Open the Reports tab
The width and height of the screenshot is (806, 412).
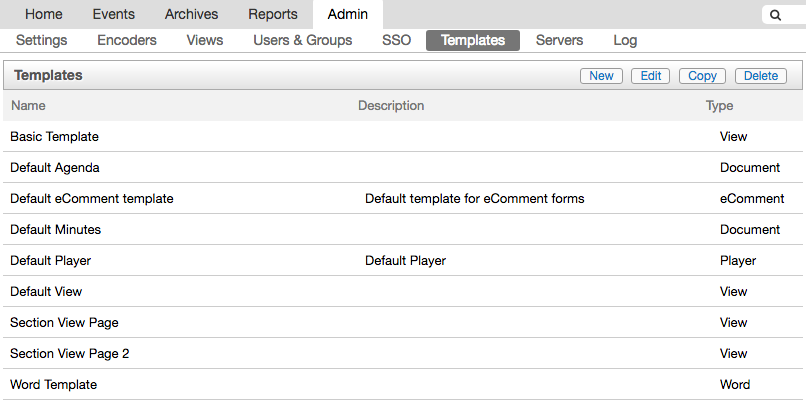click(272, 14)
